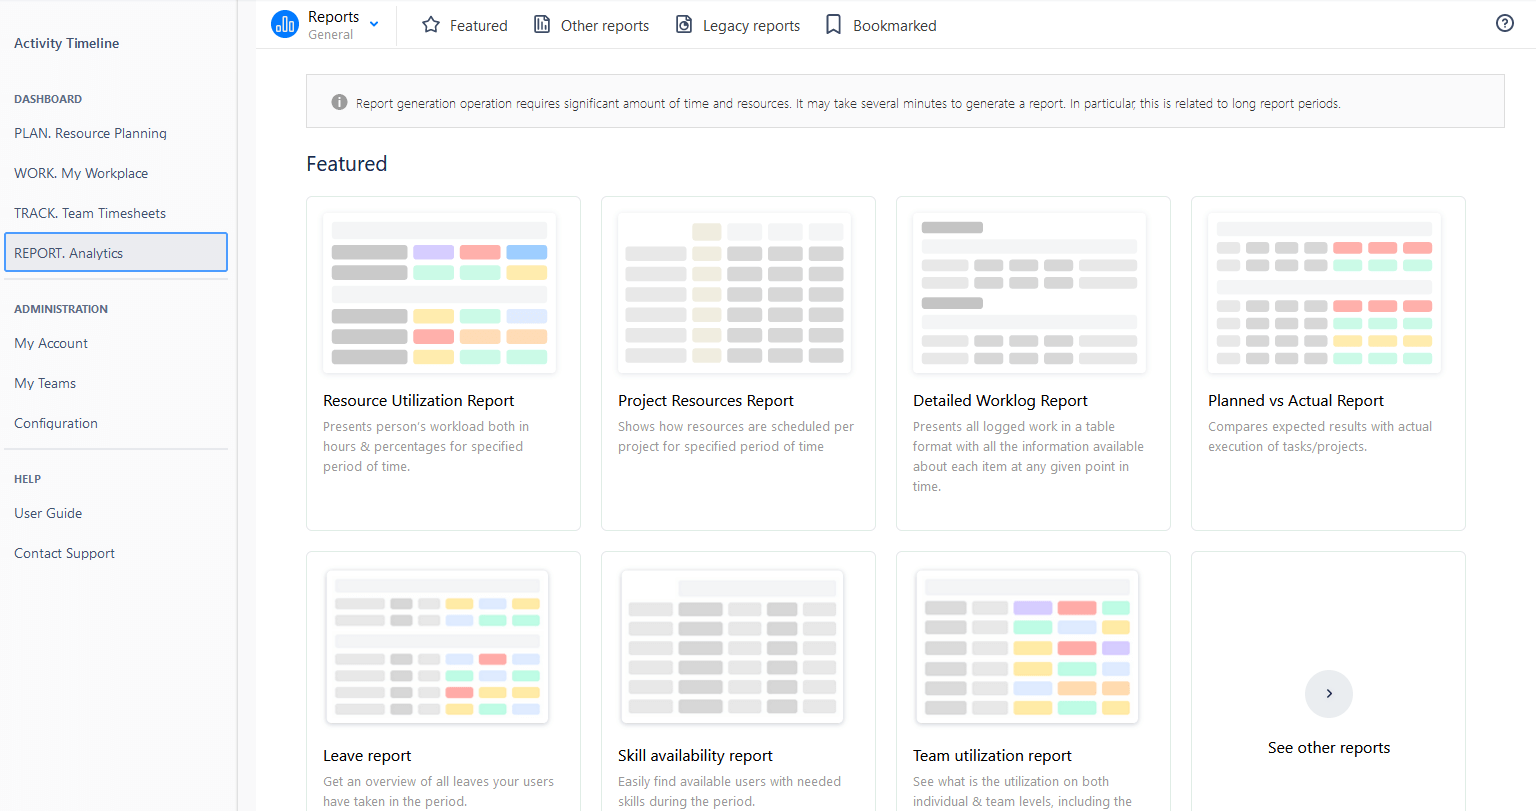Image resolution: width=1536 pixels, height=811 pixels.
Task: Click the Planned vs Actual Report title
Action: tap(1295, 400)
